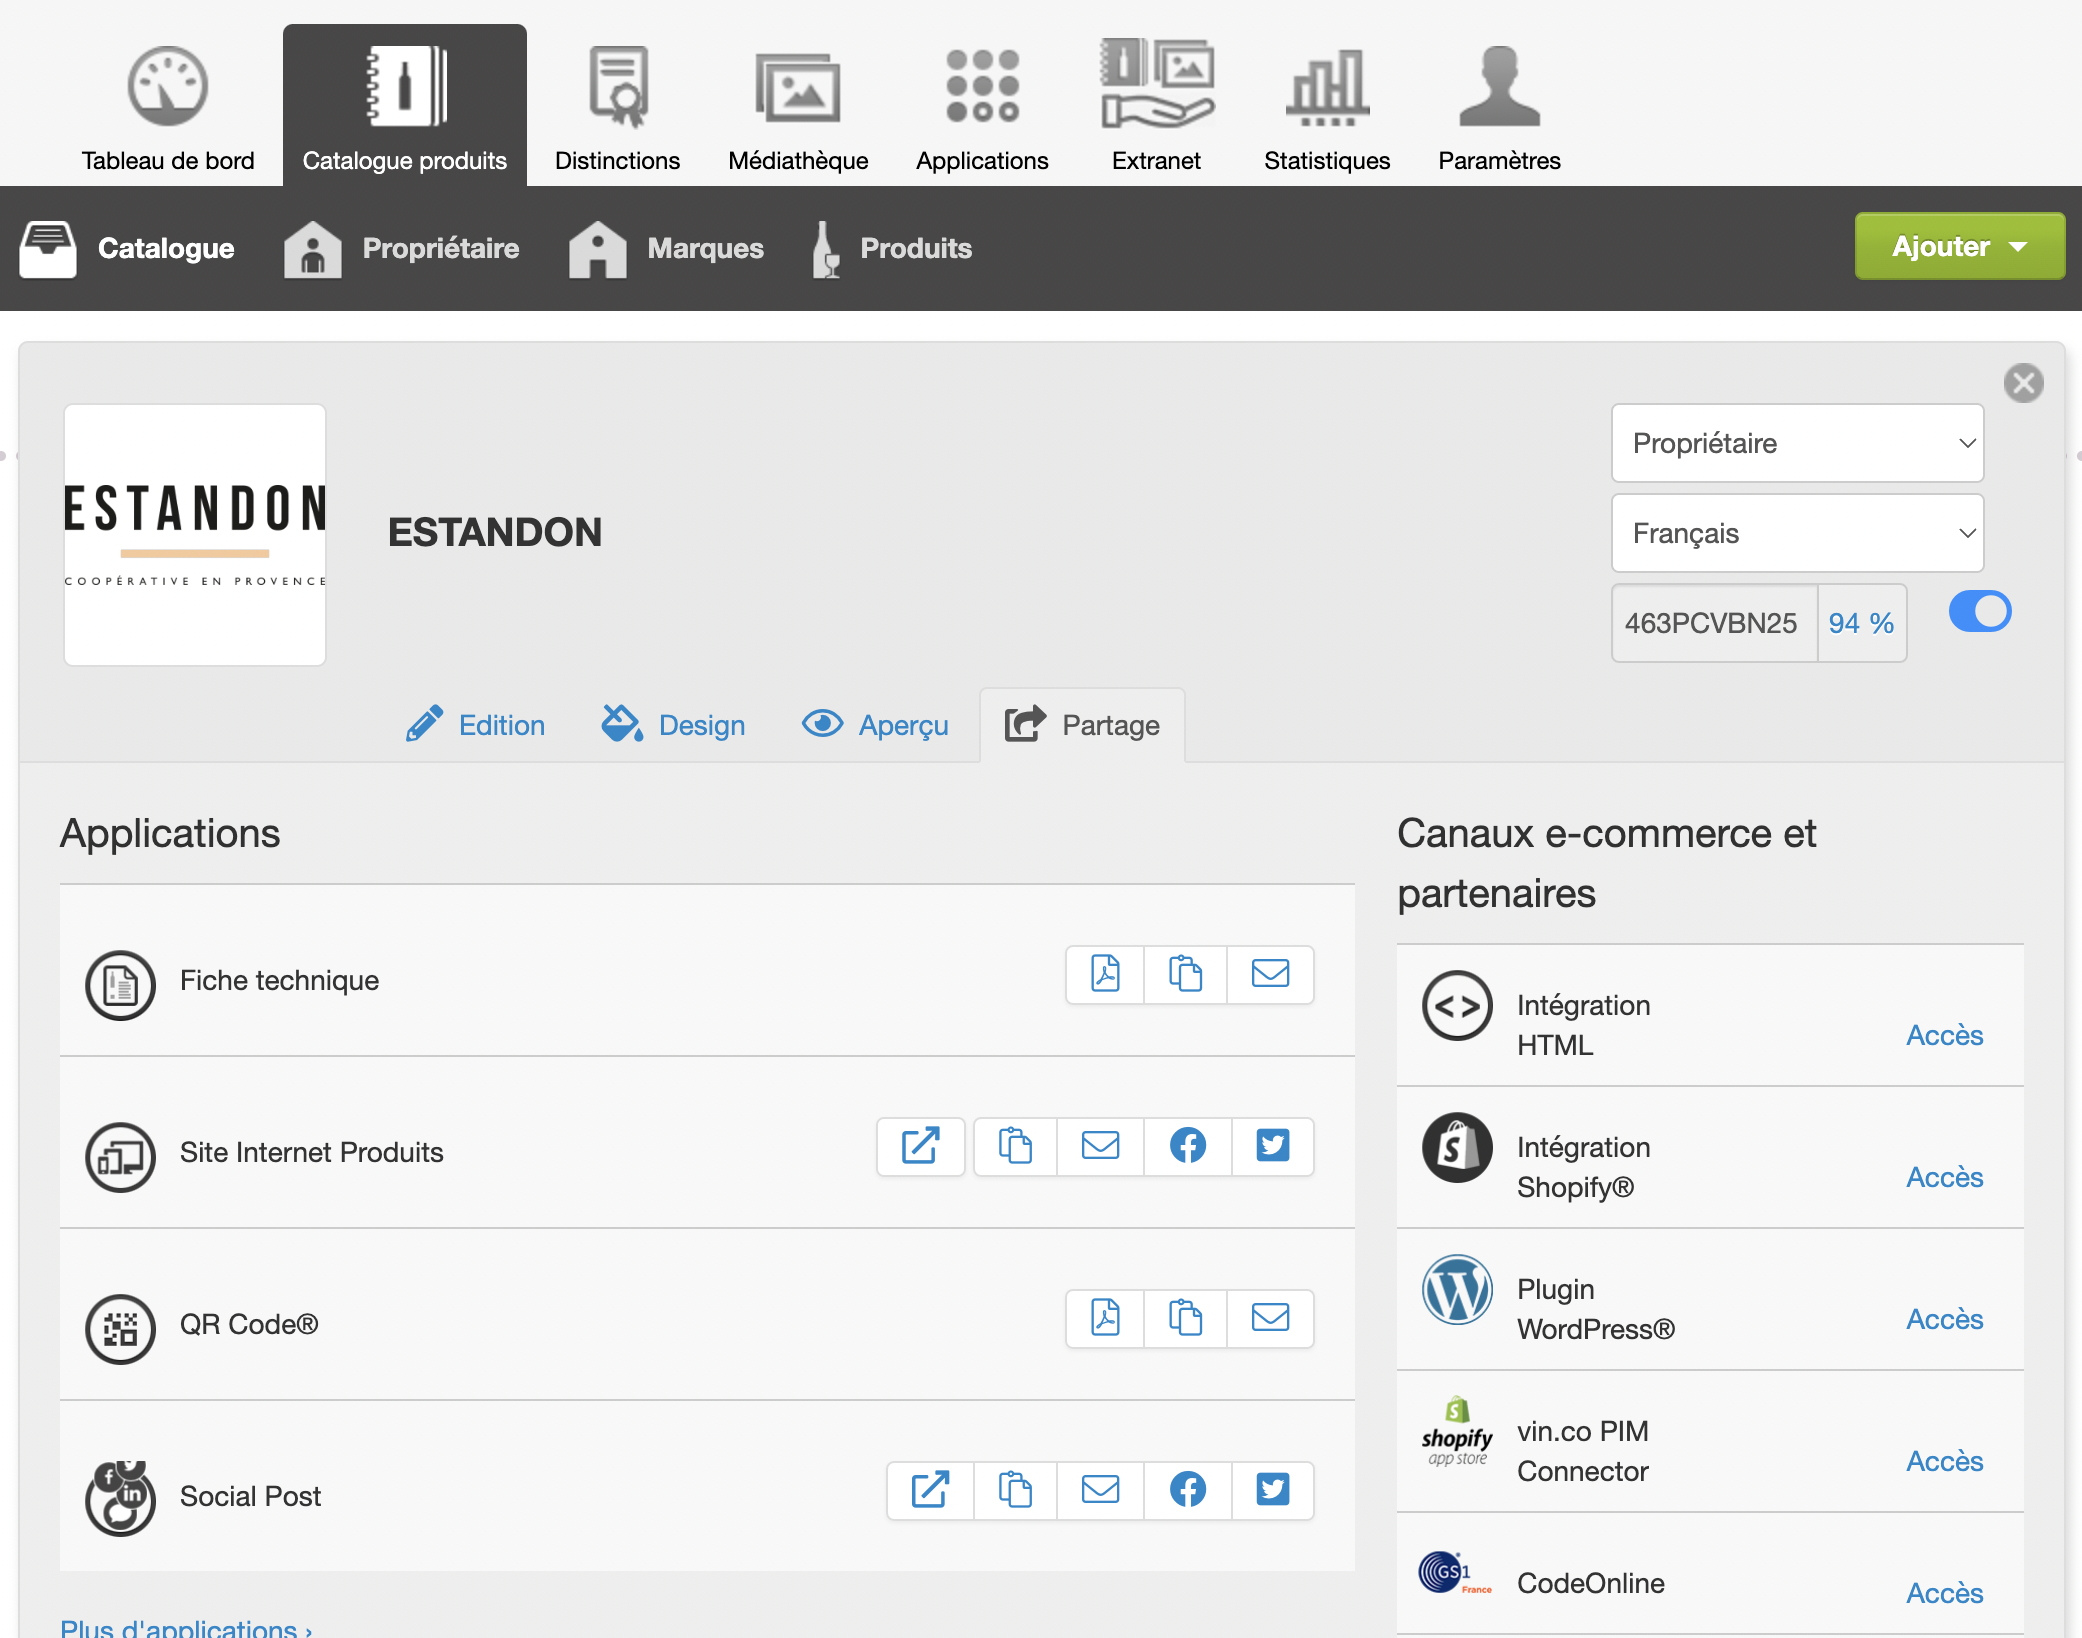2082x1638 pixels.
Task: Open Accès for Intégration Shopify
Action: coord(1944,1177)
